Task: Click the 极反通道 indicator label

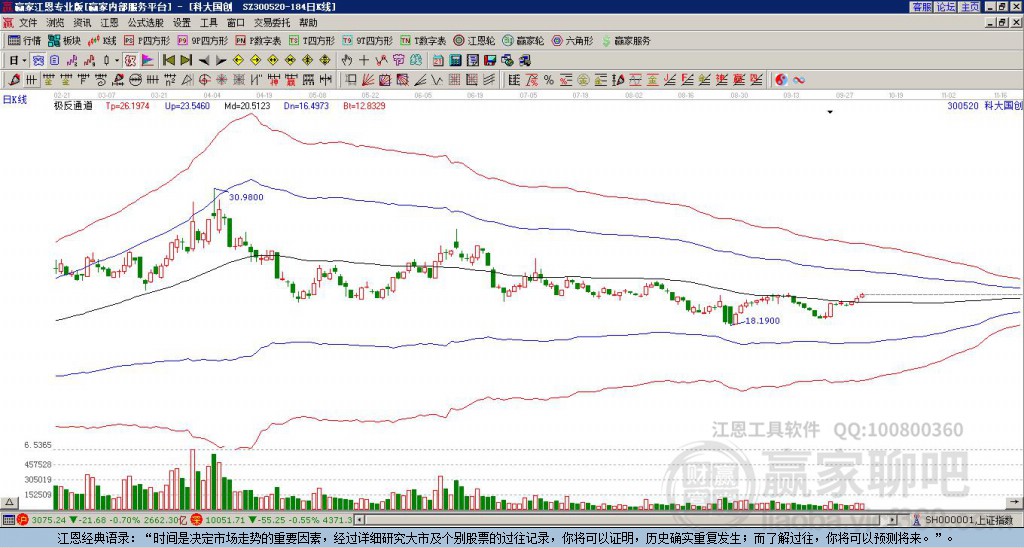Action: click(x=73, y=105)
